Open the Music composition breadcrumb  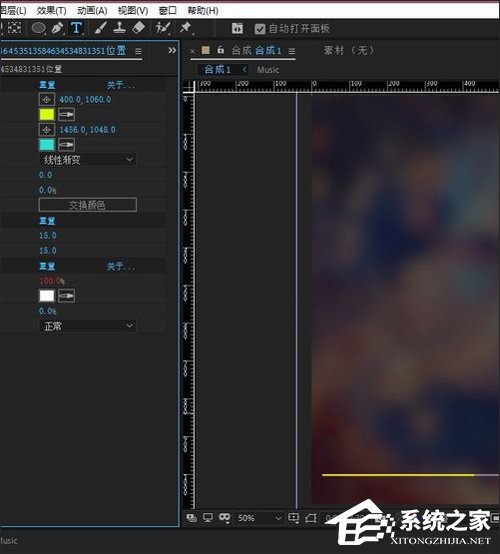click(x=268, y=70)
